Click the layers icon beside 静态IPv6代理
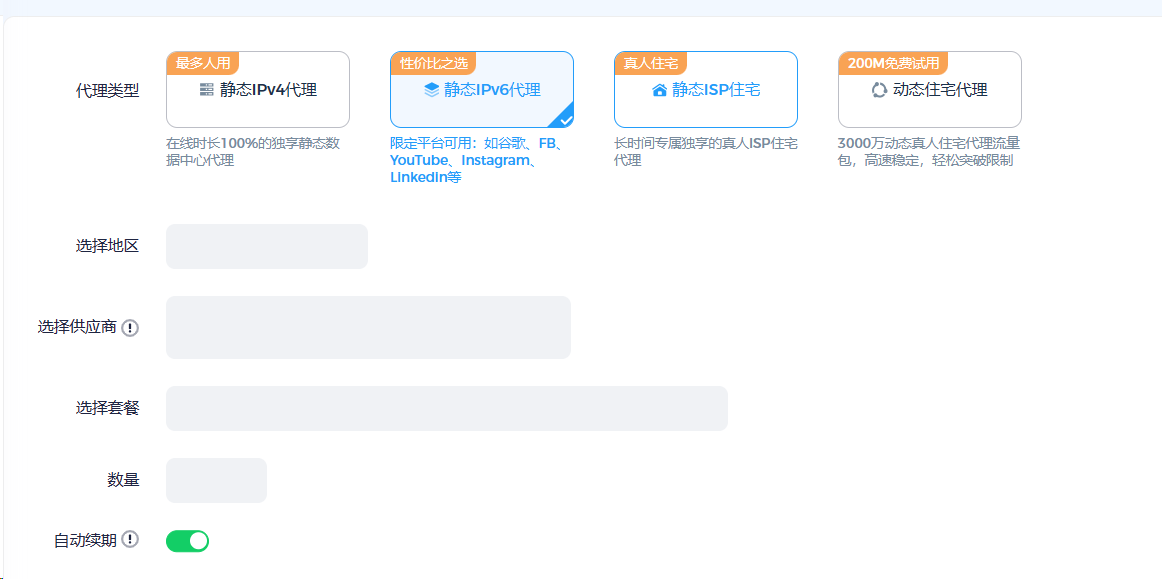Image resolution: width=1162 pixels, height=579 pixels. pos(431,90)
